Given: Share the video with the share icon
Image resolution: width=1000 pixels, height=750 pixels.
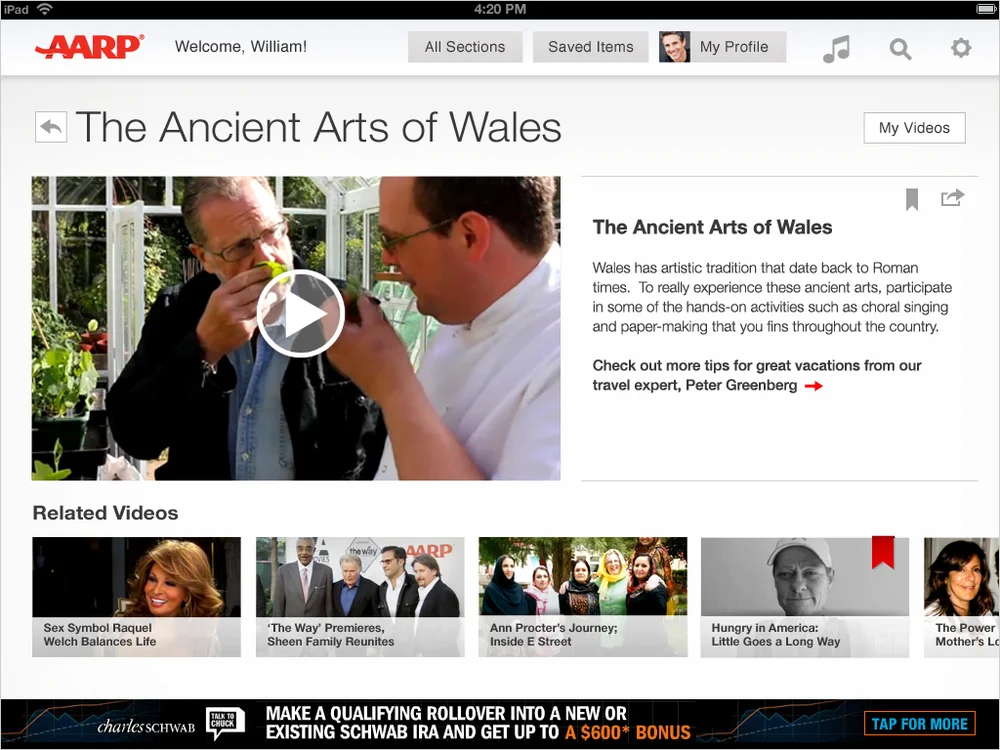Looking at the screenshot, I should point(952,198).
